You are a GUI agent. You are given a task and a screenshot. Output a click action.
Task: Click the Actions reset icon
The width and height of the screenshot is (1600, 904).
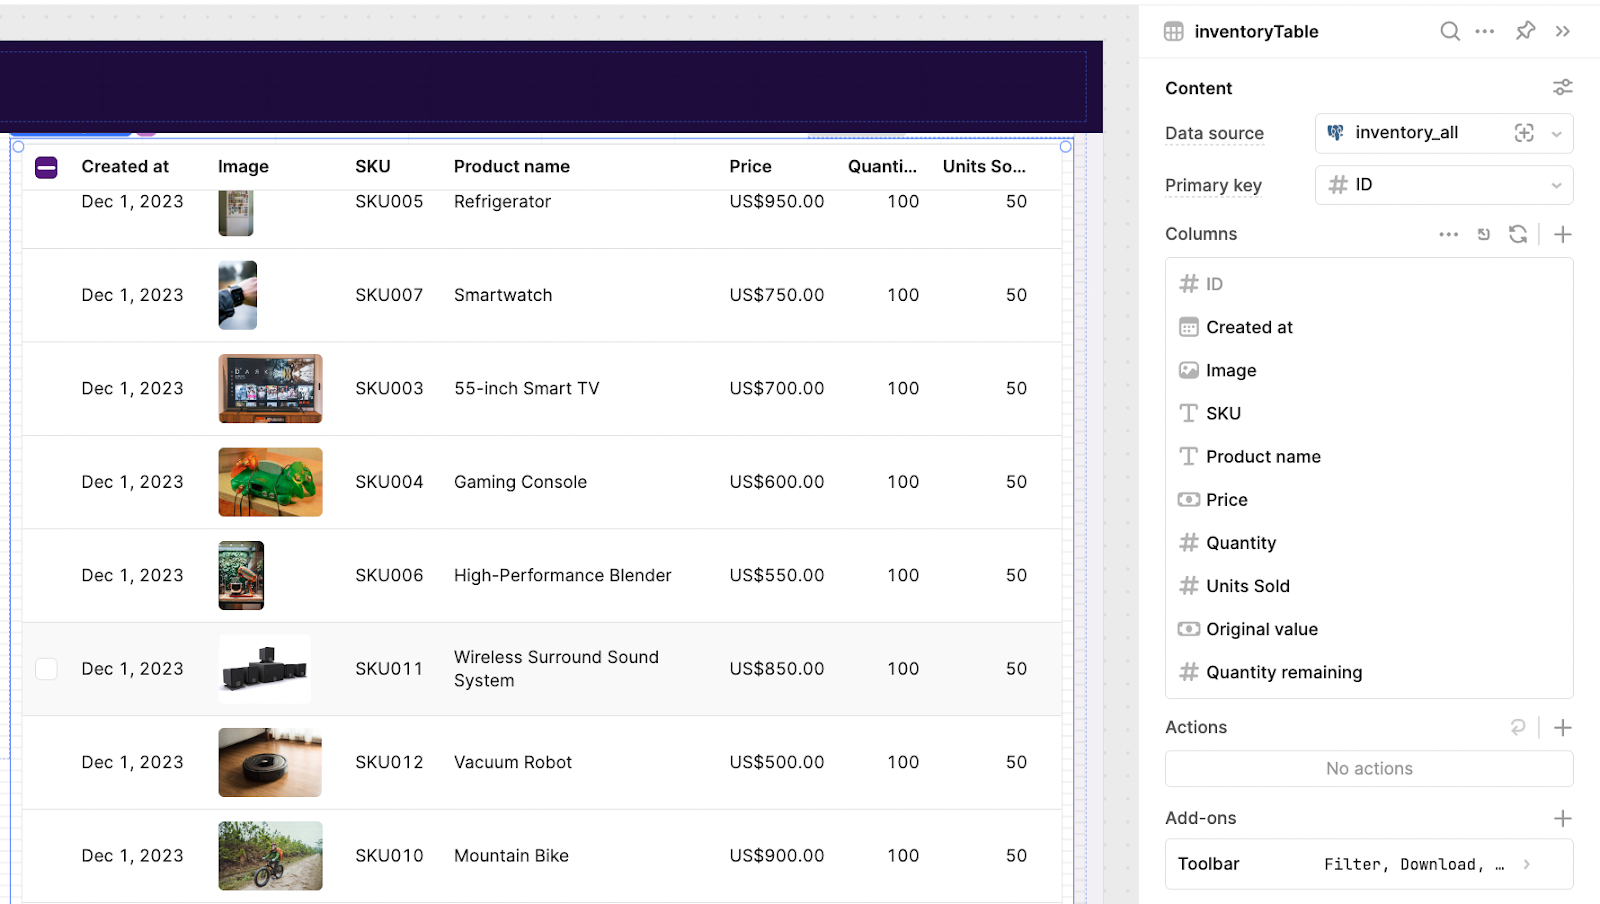pos(1518,728)
